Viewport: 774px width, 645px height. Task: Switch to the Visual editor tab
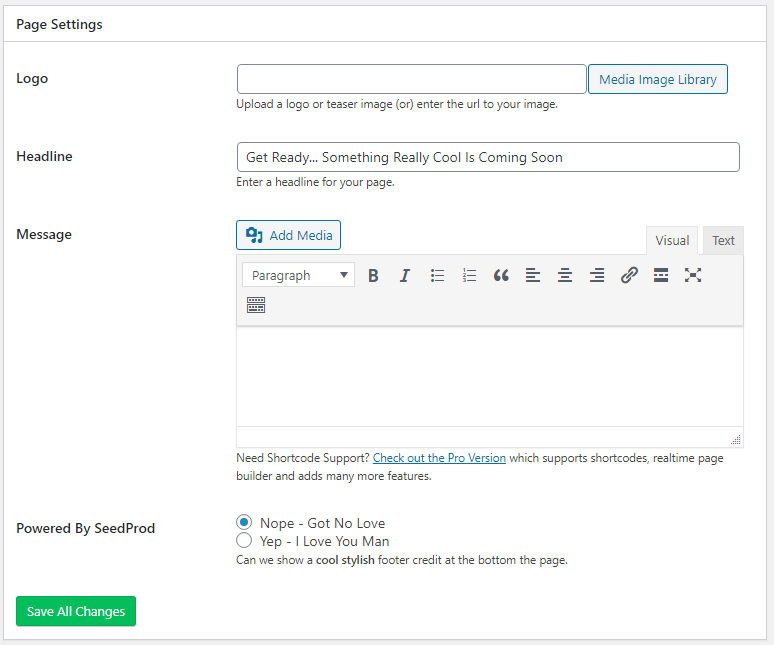(672, 240)
